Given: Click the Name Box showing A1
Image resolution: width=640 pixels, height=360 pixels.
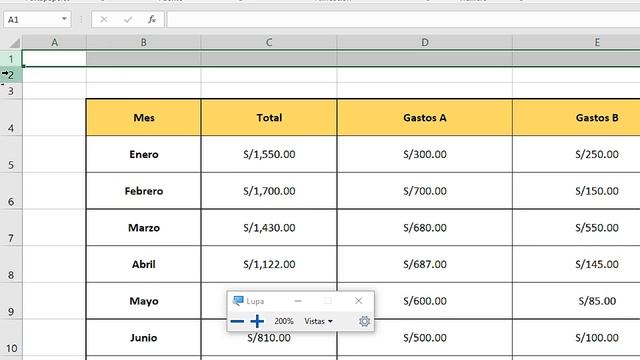Looking at the screenshot, I should tap(37, 19).
